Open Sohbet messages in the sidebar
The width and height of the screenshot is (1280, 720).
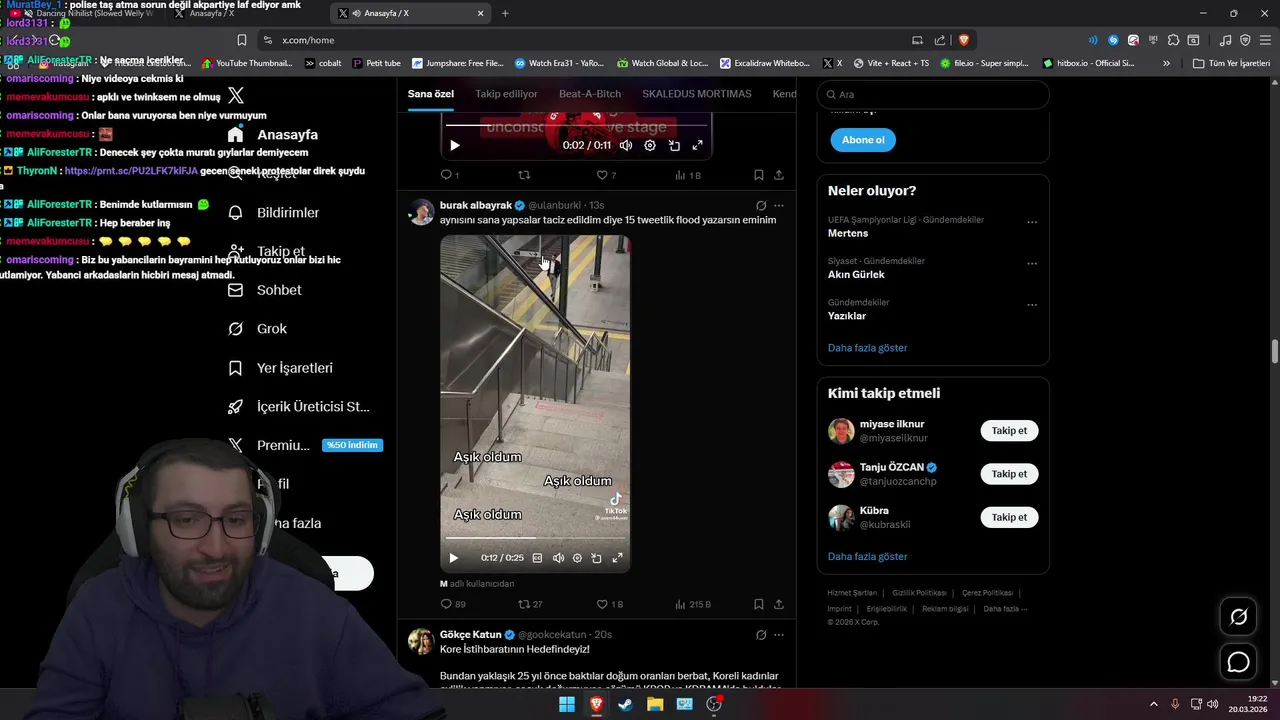(264, 290)
